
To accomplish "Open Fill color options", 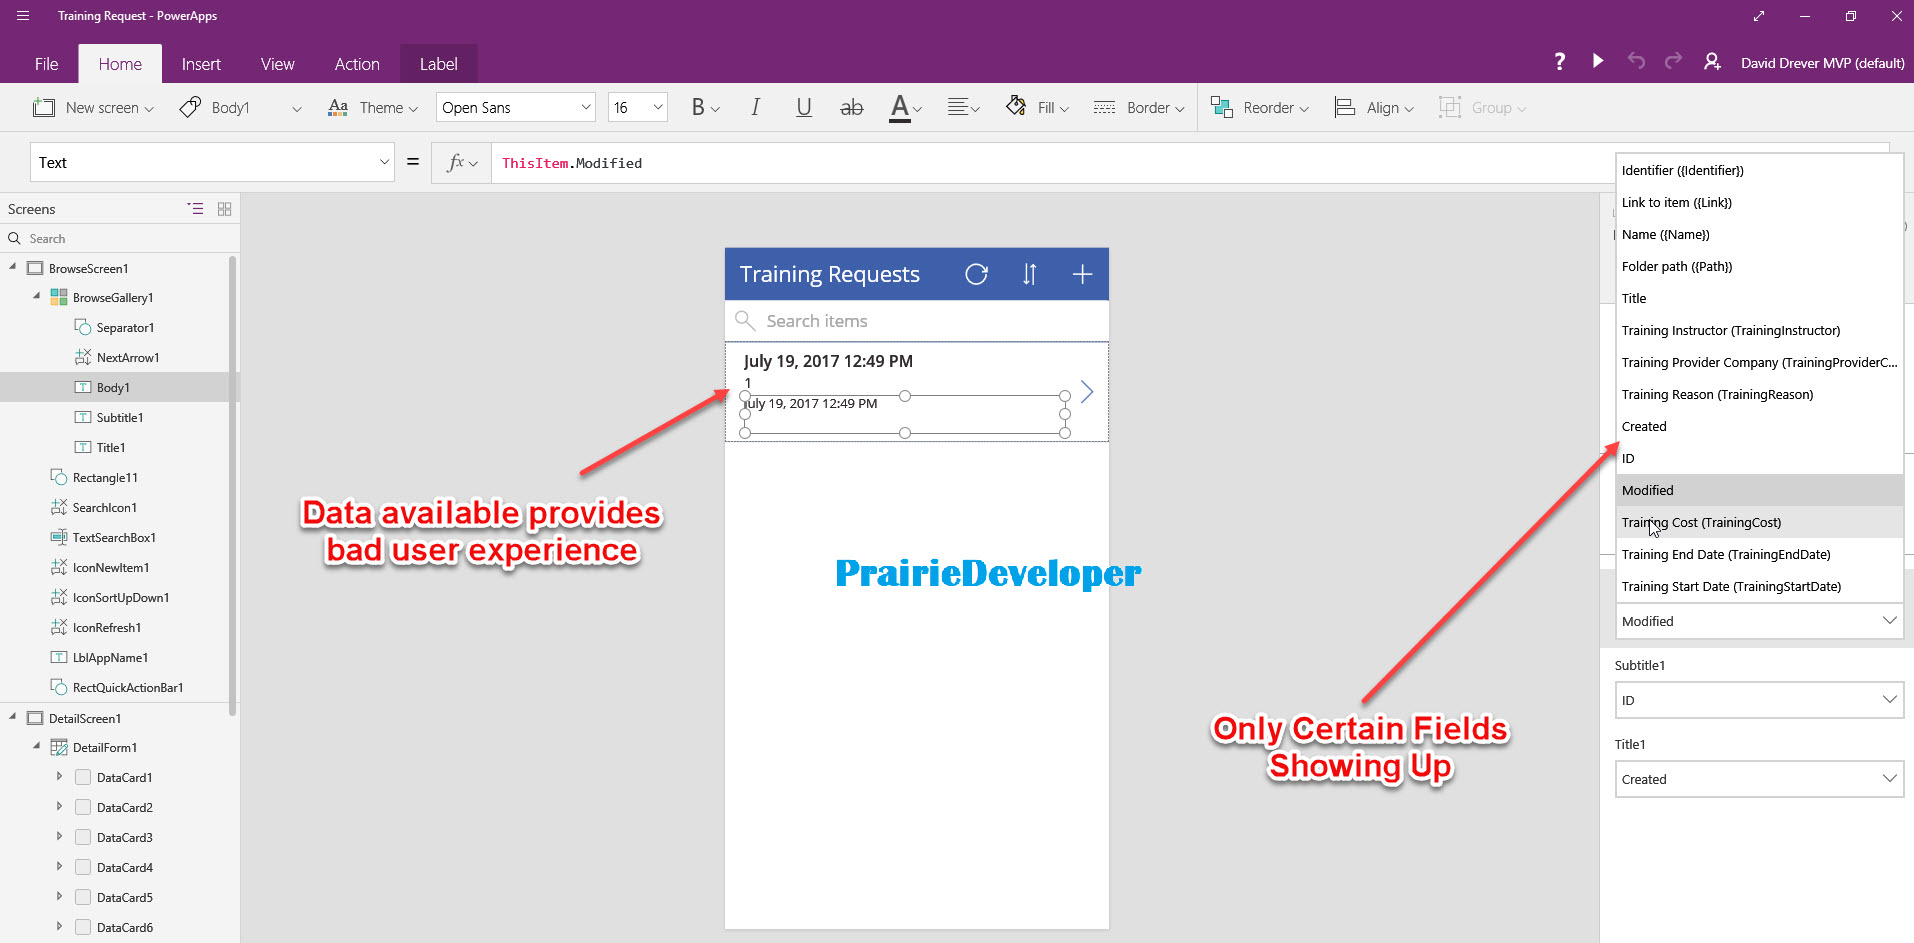I will pos(1037,107).
